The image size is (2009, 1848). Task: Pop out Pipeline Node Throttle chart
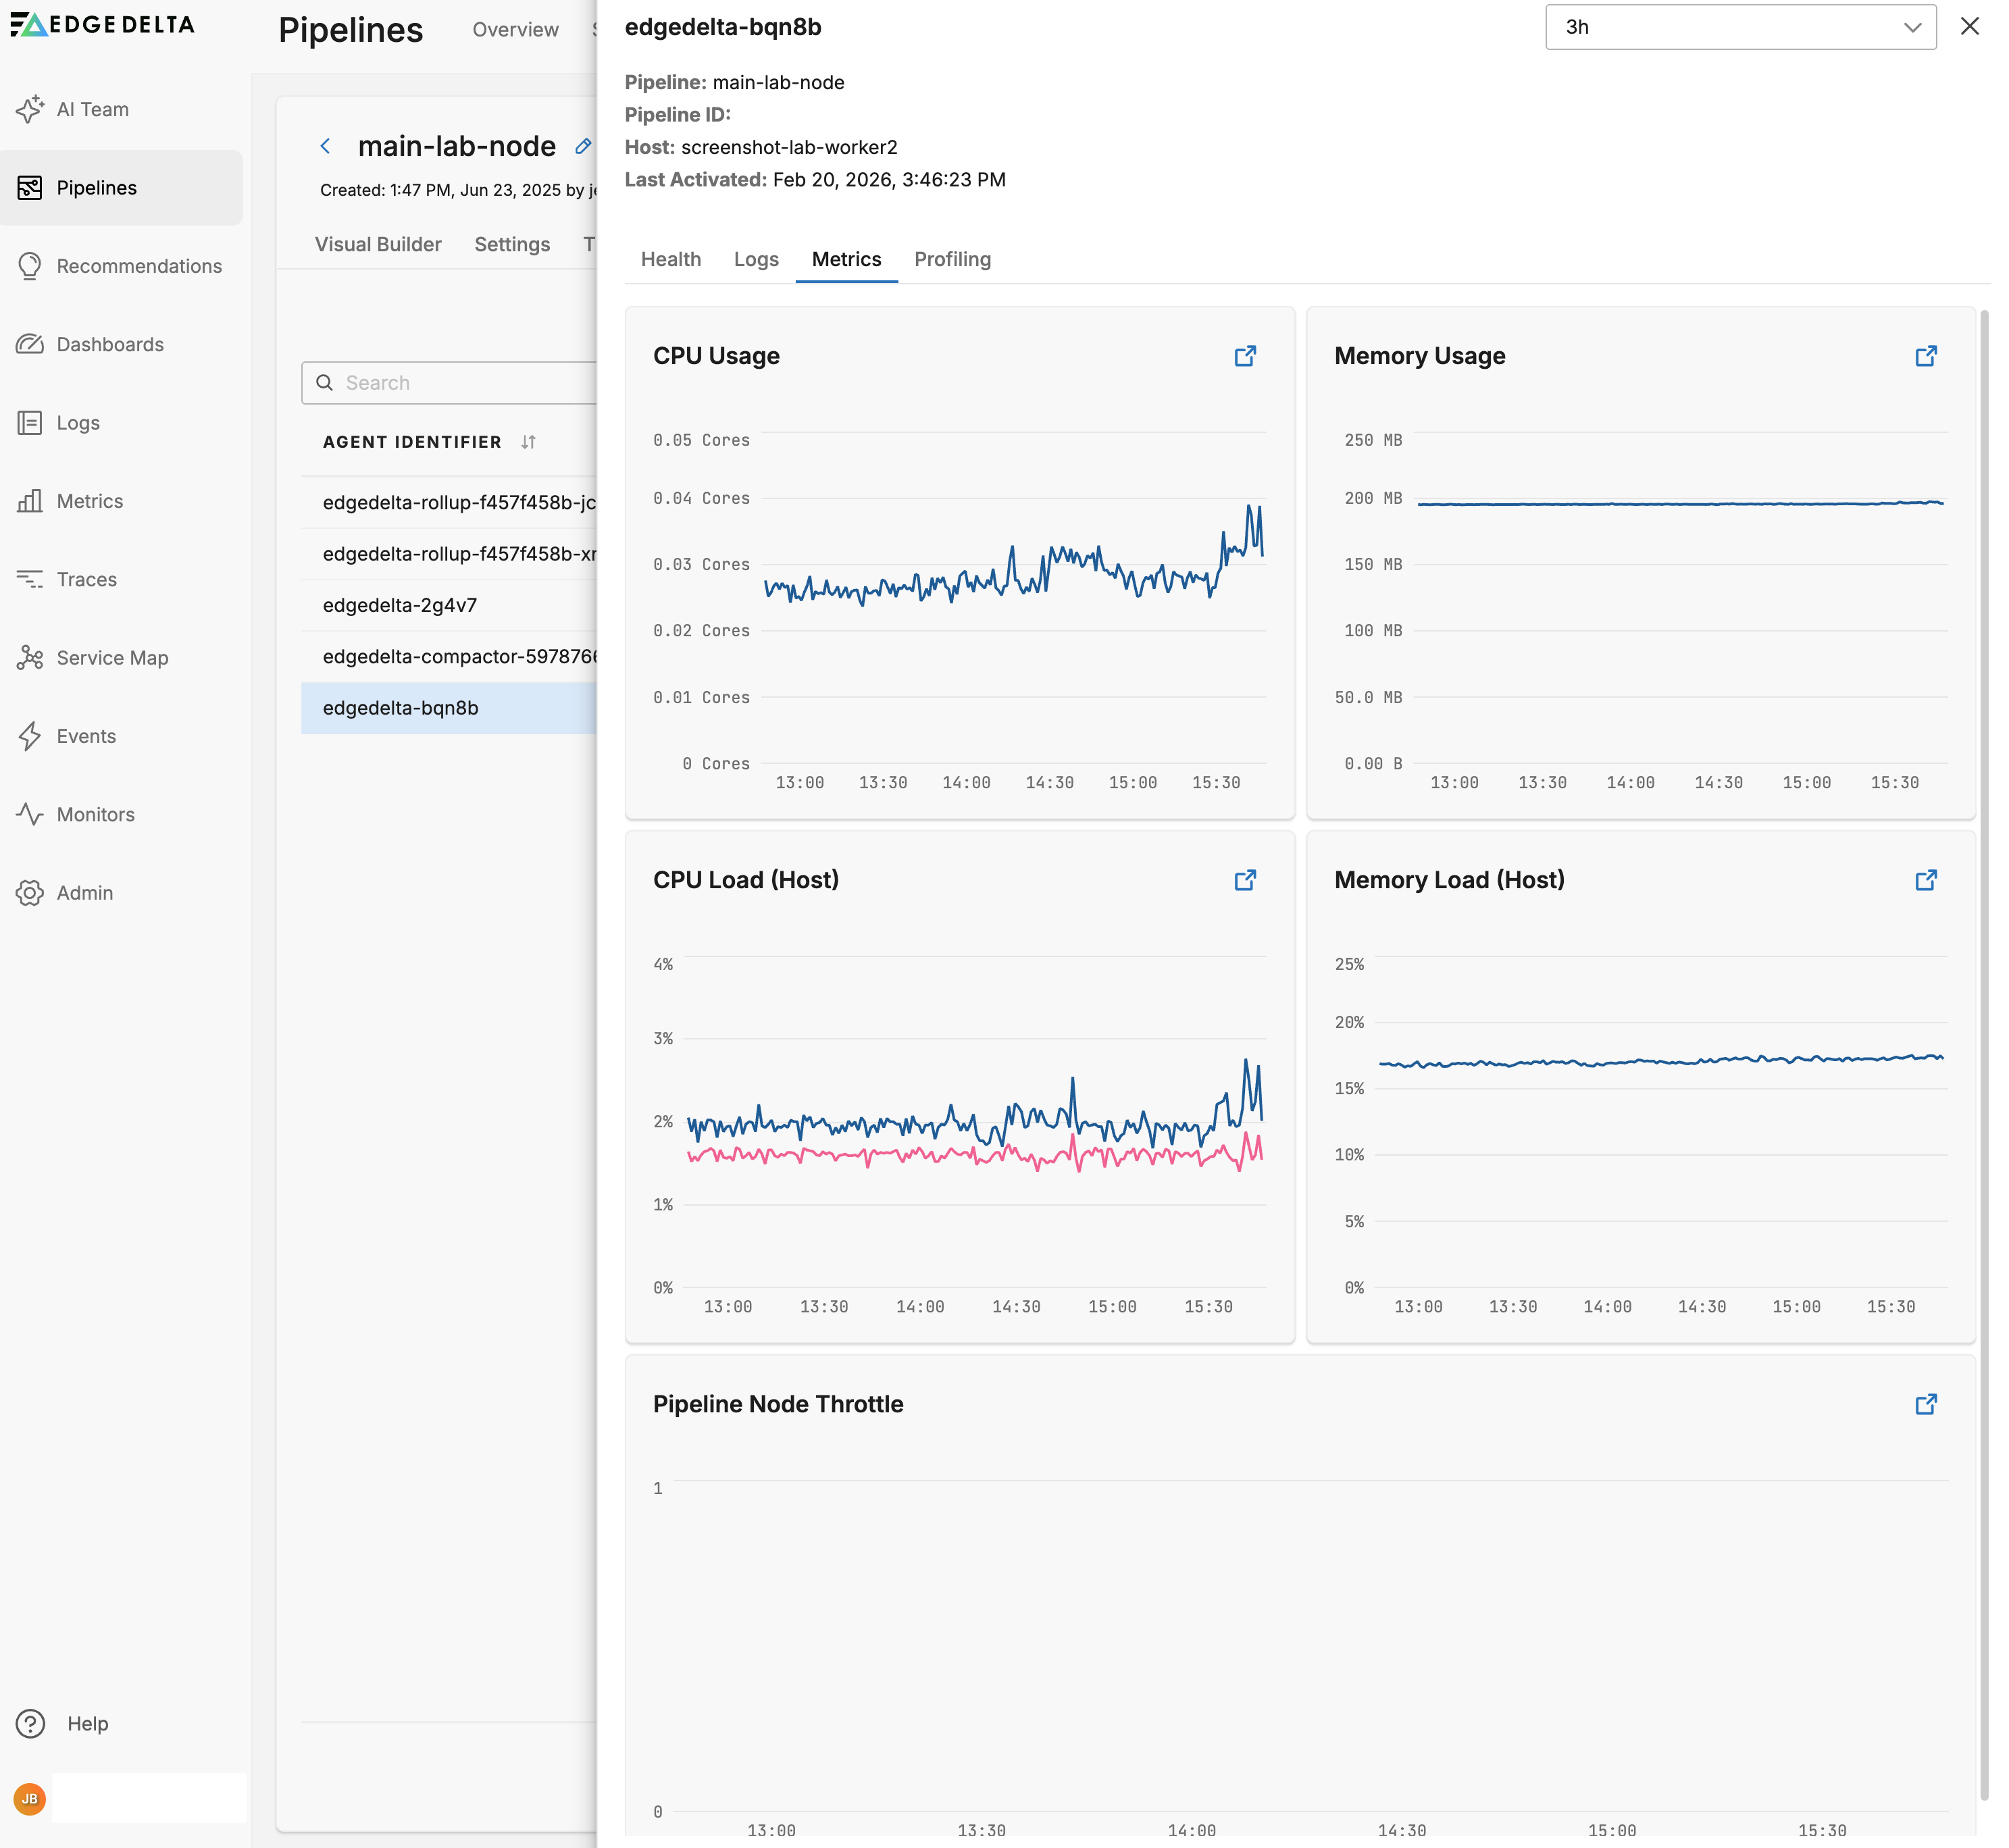tap(1925, 1404)
